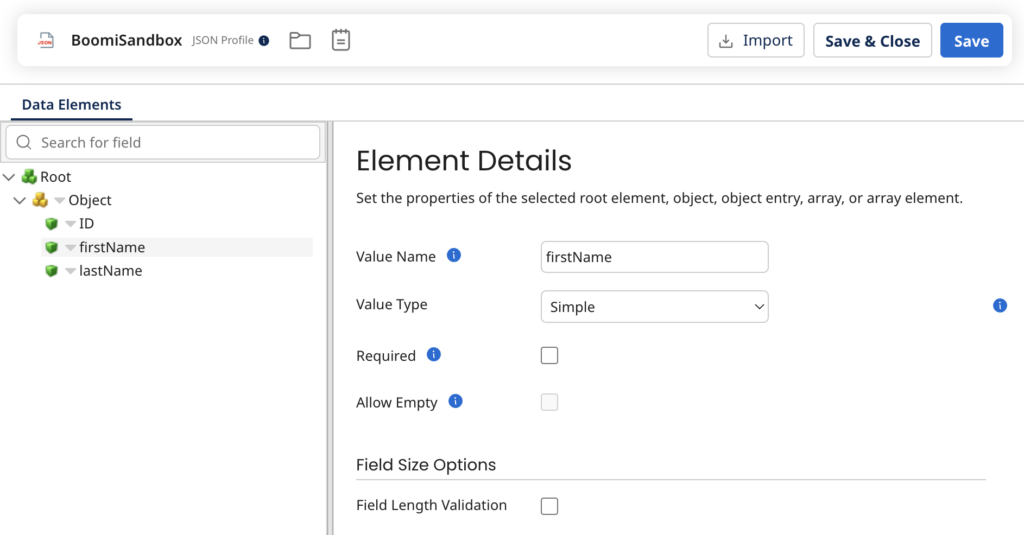The height and width of the screenshot is (535, 1024).
Task: Select the ID element in tree
Action: tap(86, 224)
